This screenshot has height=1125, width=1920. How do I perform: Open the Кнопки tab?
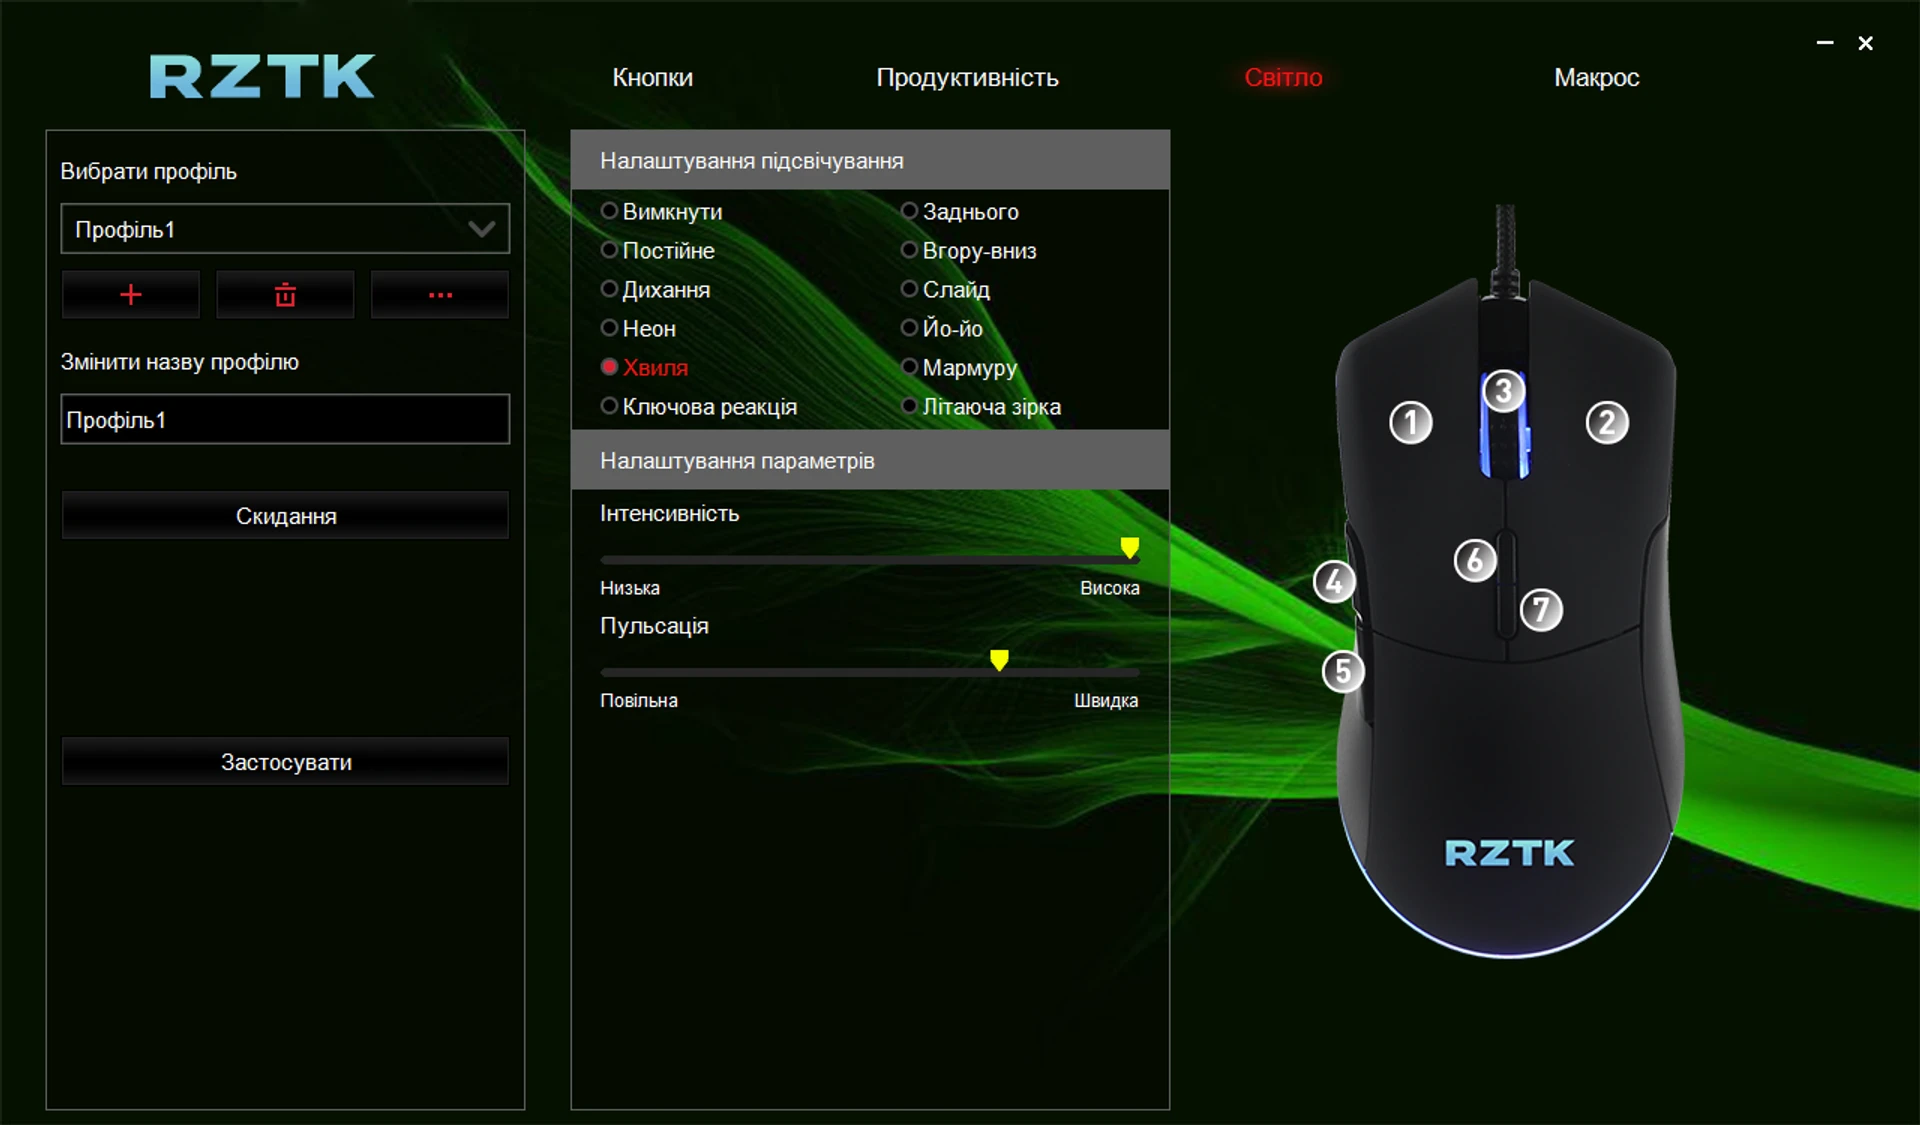(652, 77)
